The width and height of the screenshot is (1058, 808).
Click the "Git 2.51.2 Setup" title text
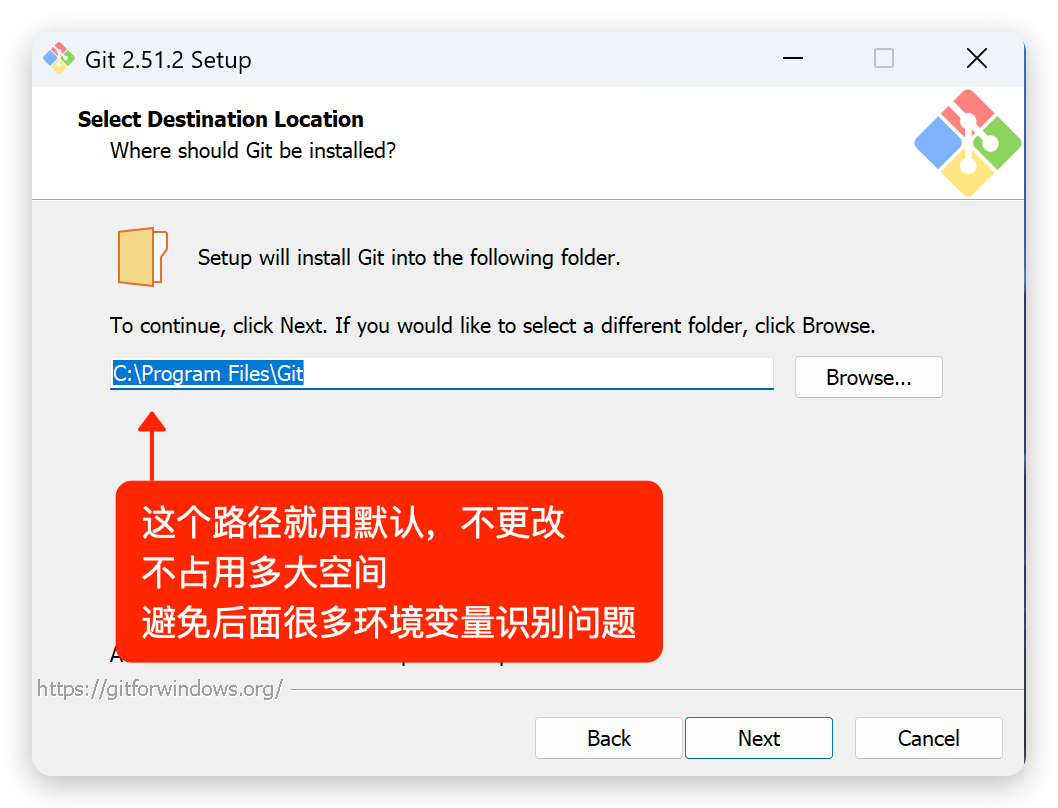point(168,60)
